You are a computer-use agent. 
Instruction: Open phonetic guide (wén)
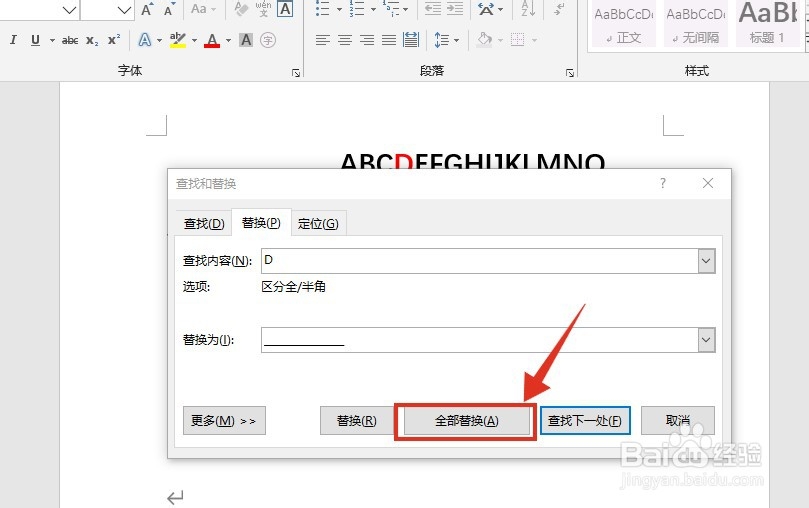263,9
